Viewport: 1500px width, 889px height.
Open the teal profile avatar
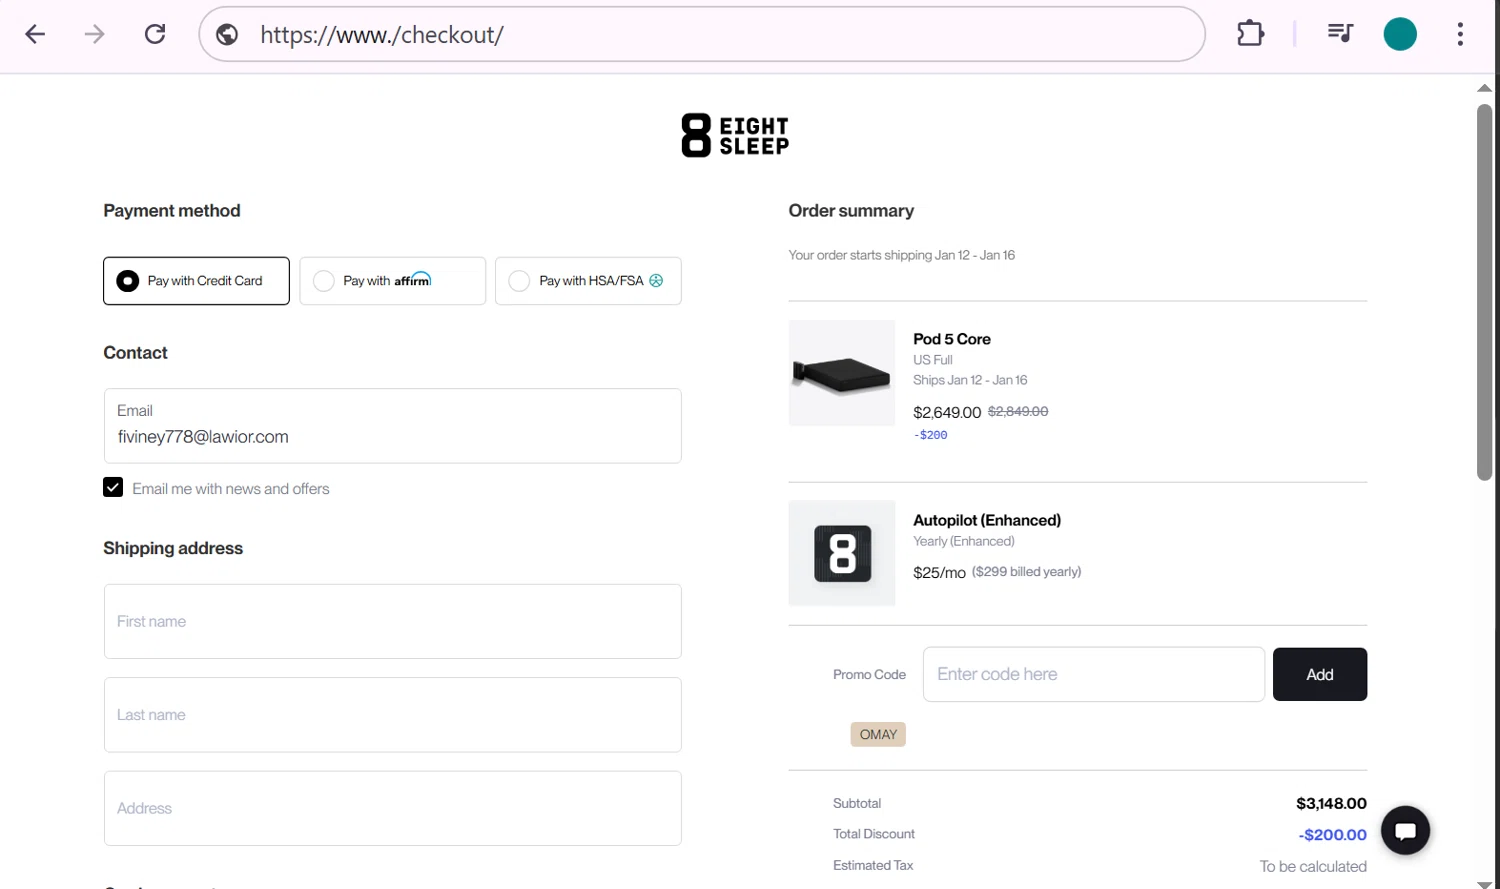[x=1400, y=34]
